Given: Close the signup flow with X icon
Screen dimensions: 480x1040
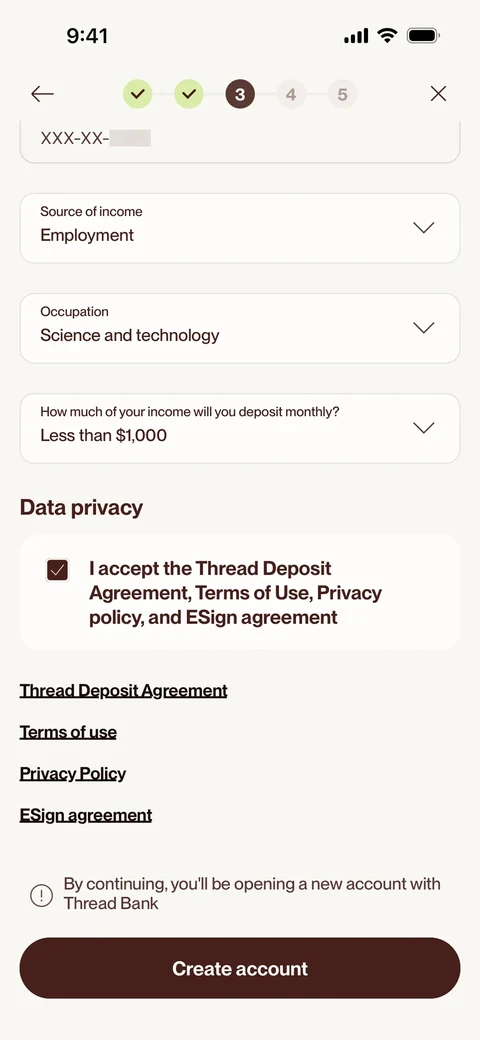Looking at the screenshot, I should [x=438, y=94].
